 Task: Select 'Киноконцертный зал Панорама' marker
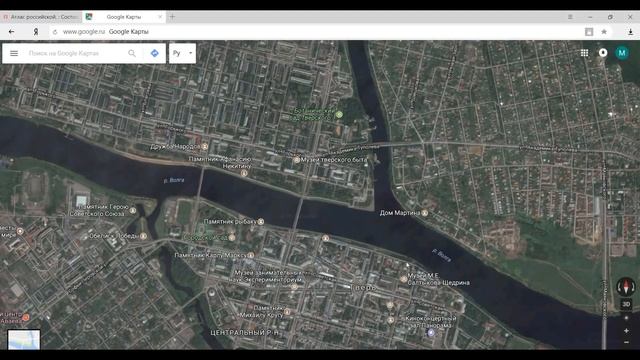click(431, 333)
